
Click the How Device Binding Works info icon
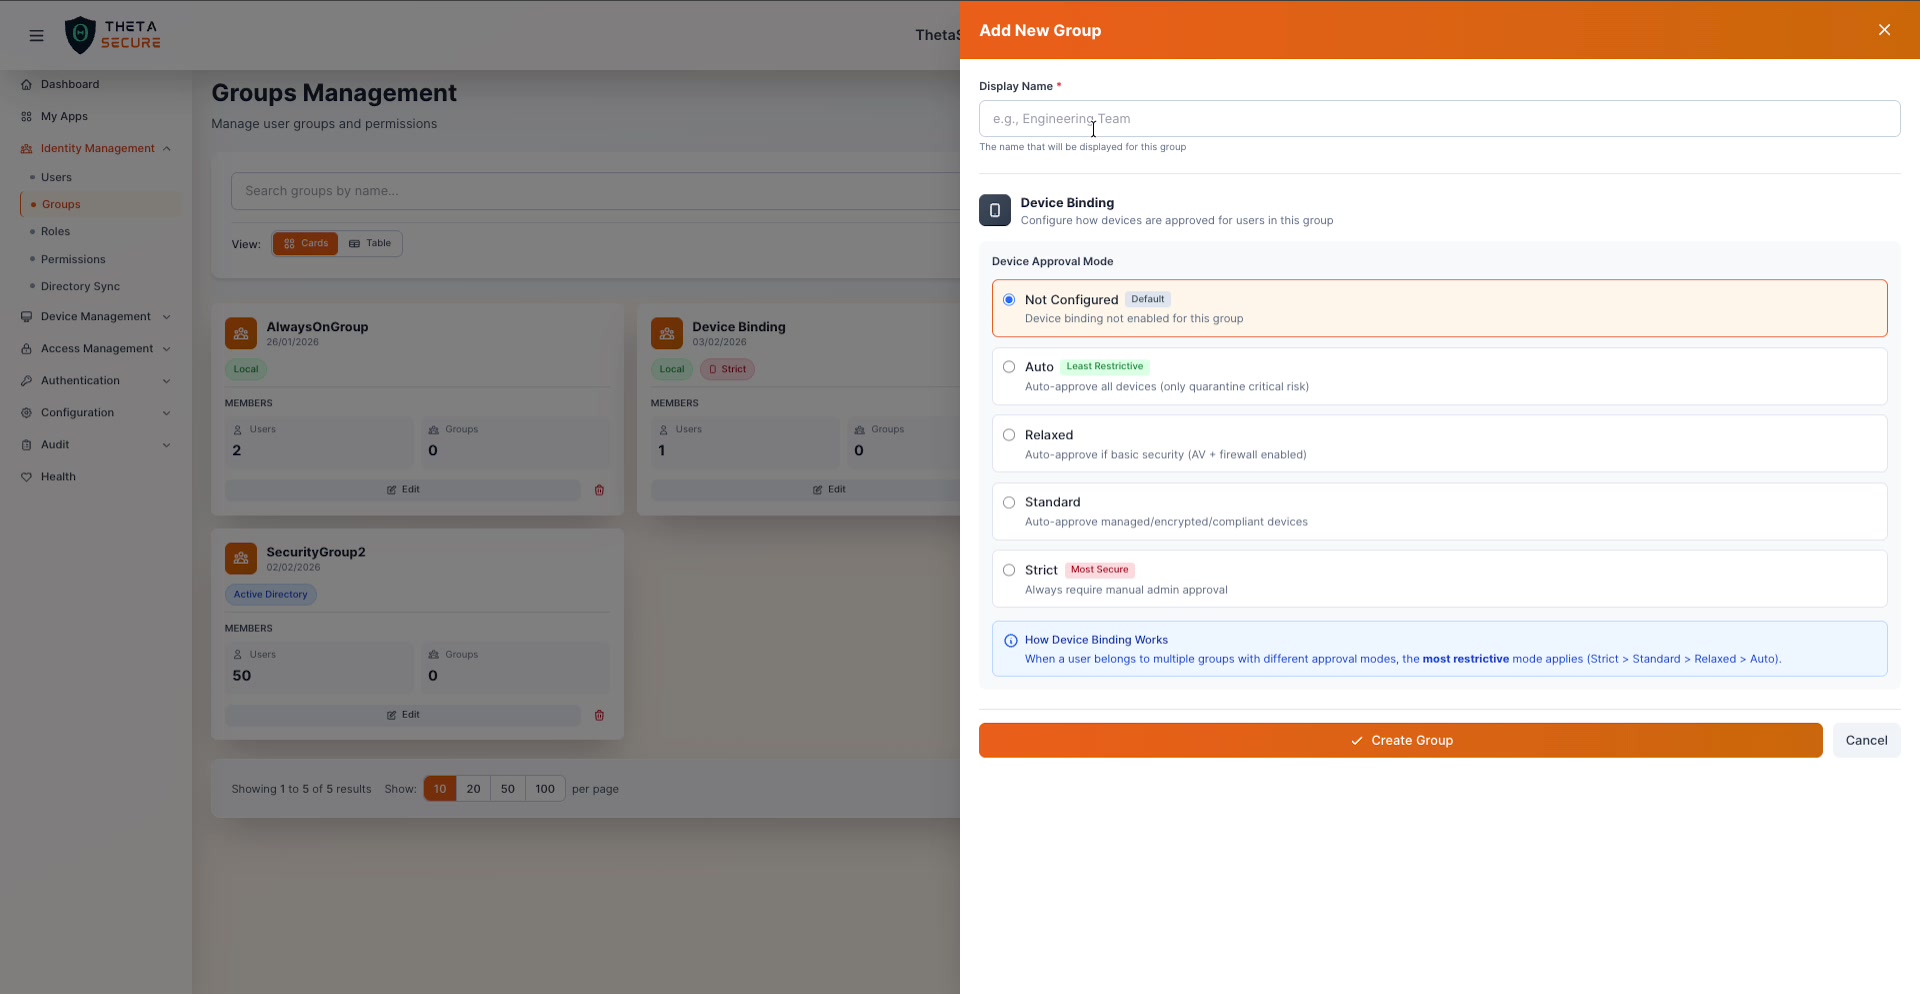[1010, 641]
